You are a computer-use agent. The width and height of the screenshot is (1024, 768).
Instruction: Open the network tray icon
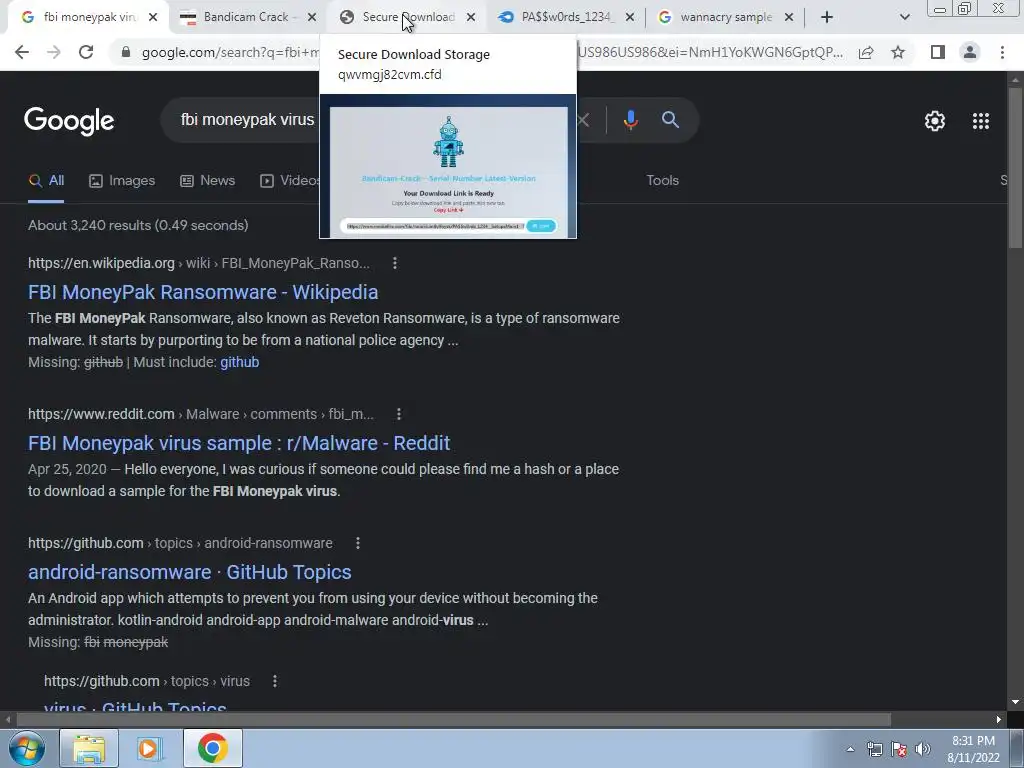click(874, 749)
